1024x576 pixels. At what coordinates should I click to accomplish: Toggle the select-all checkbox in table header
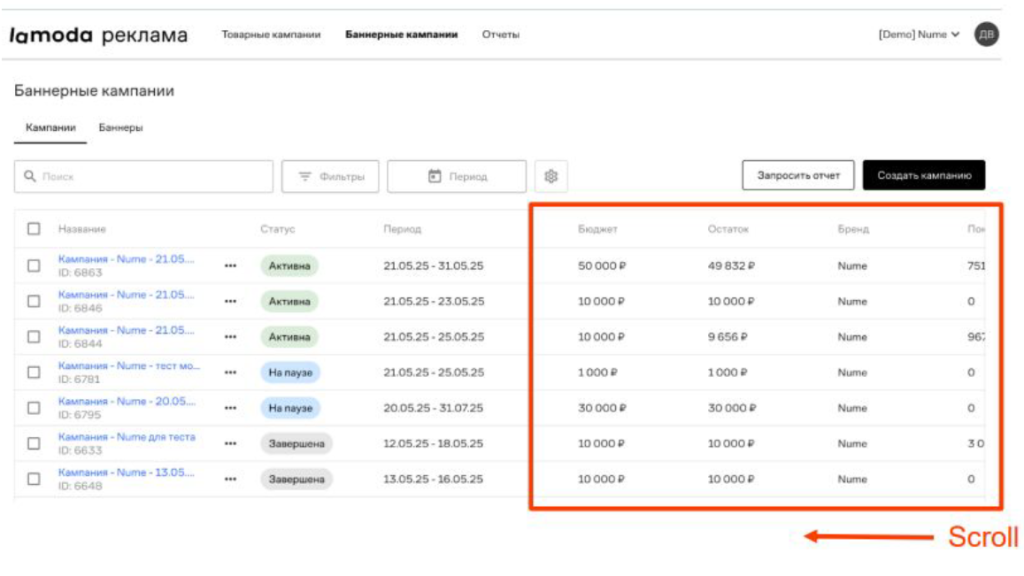(x=34, y=229)
